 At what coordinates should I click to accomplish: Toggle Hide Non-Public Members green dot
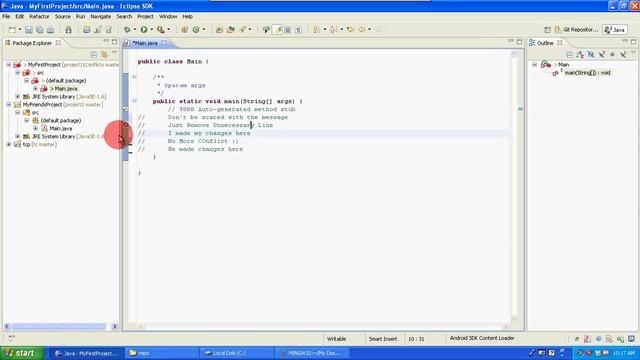click(612, 55)
